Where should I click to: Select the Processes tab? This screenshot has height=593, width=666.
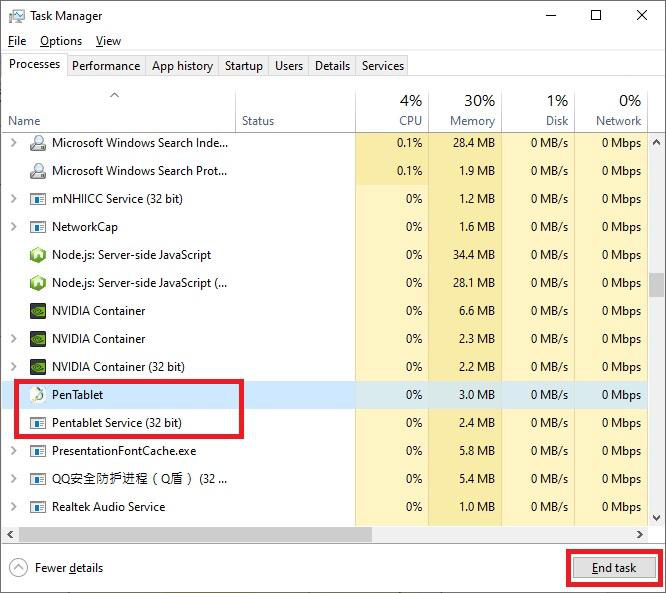pos(34,64)
